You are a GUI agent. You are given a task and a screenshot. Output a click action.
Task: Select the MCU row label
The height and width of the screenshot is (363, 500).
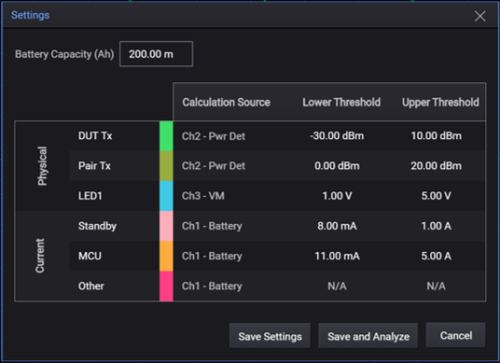pyautogui.click(x=90, y=256)
